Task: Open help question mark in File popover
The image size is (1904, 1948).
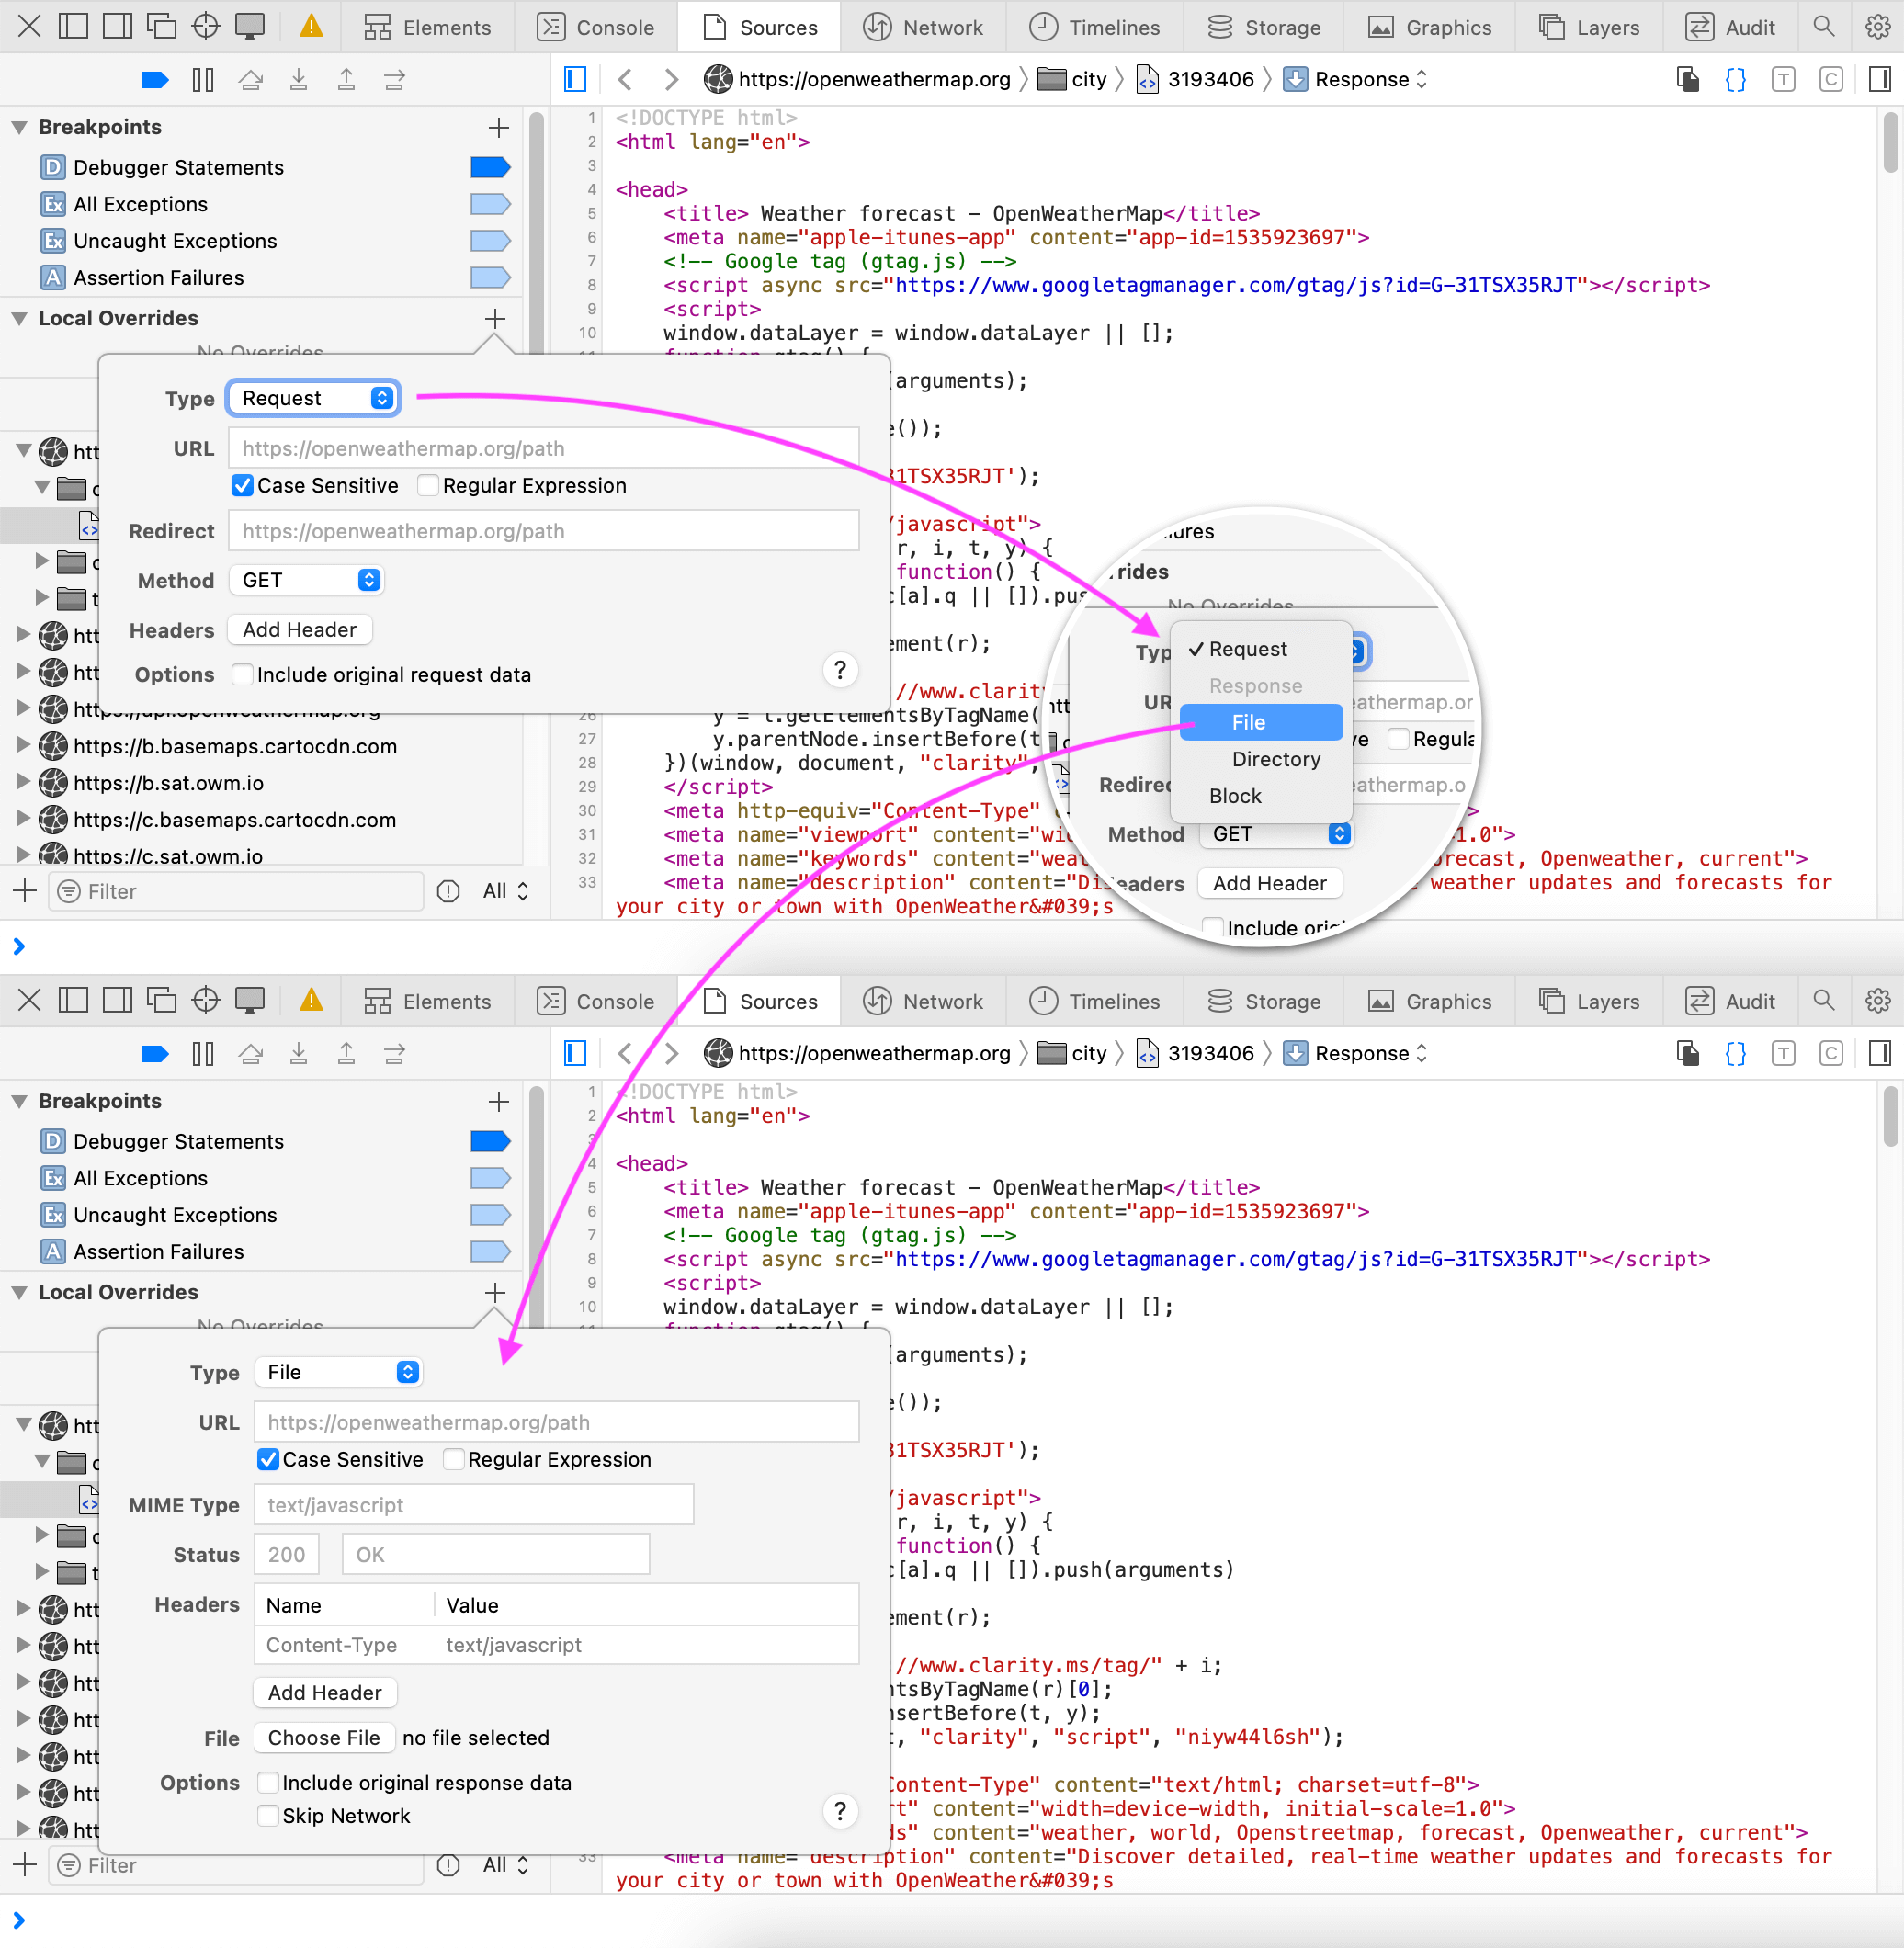Action: (840, 1811)
